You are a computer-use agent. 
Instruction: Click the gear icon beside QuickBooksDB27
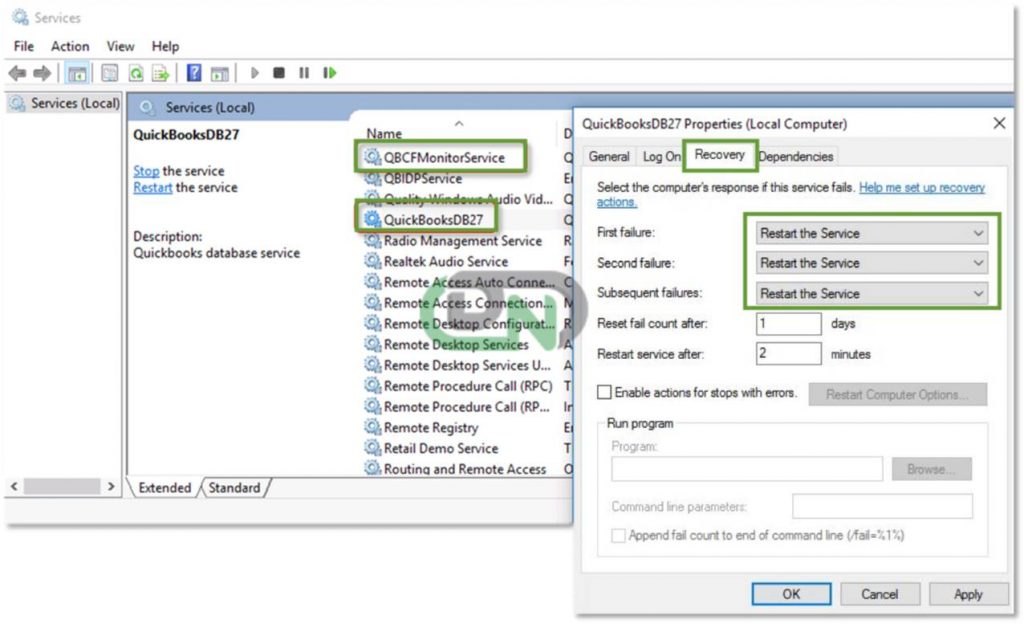(x=372, y=219)
